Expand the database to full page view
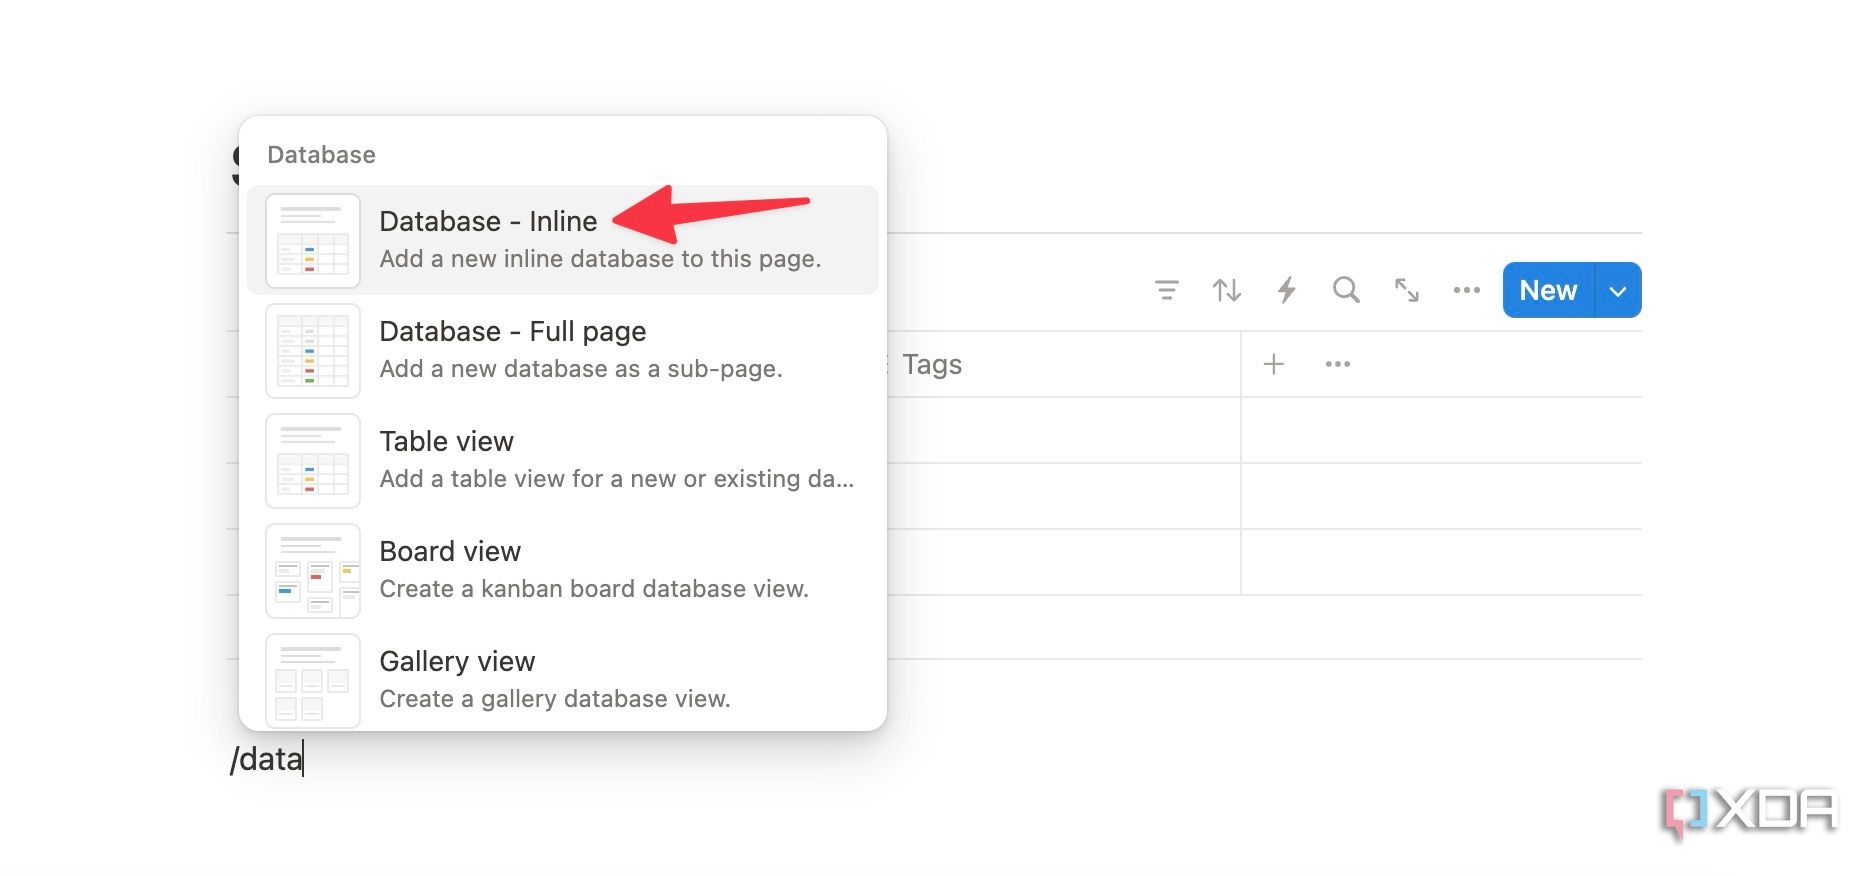This screenshot has height=876, width=1872. pos(1407,290)
